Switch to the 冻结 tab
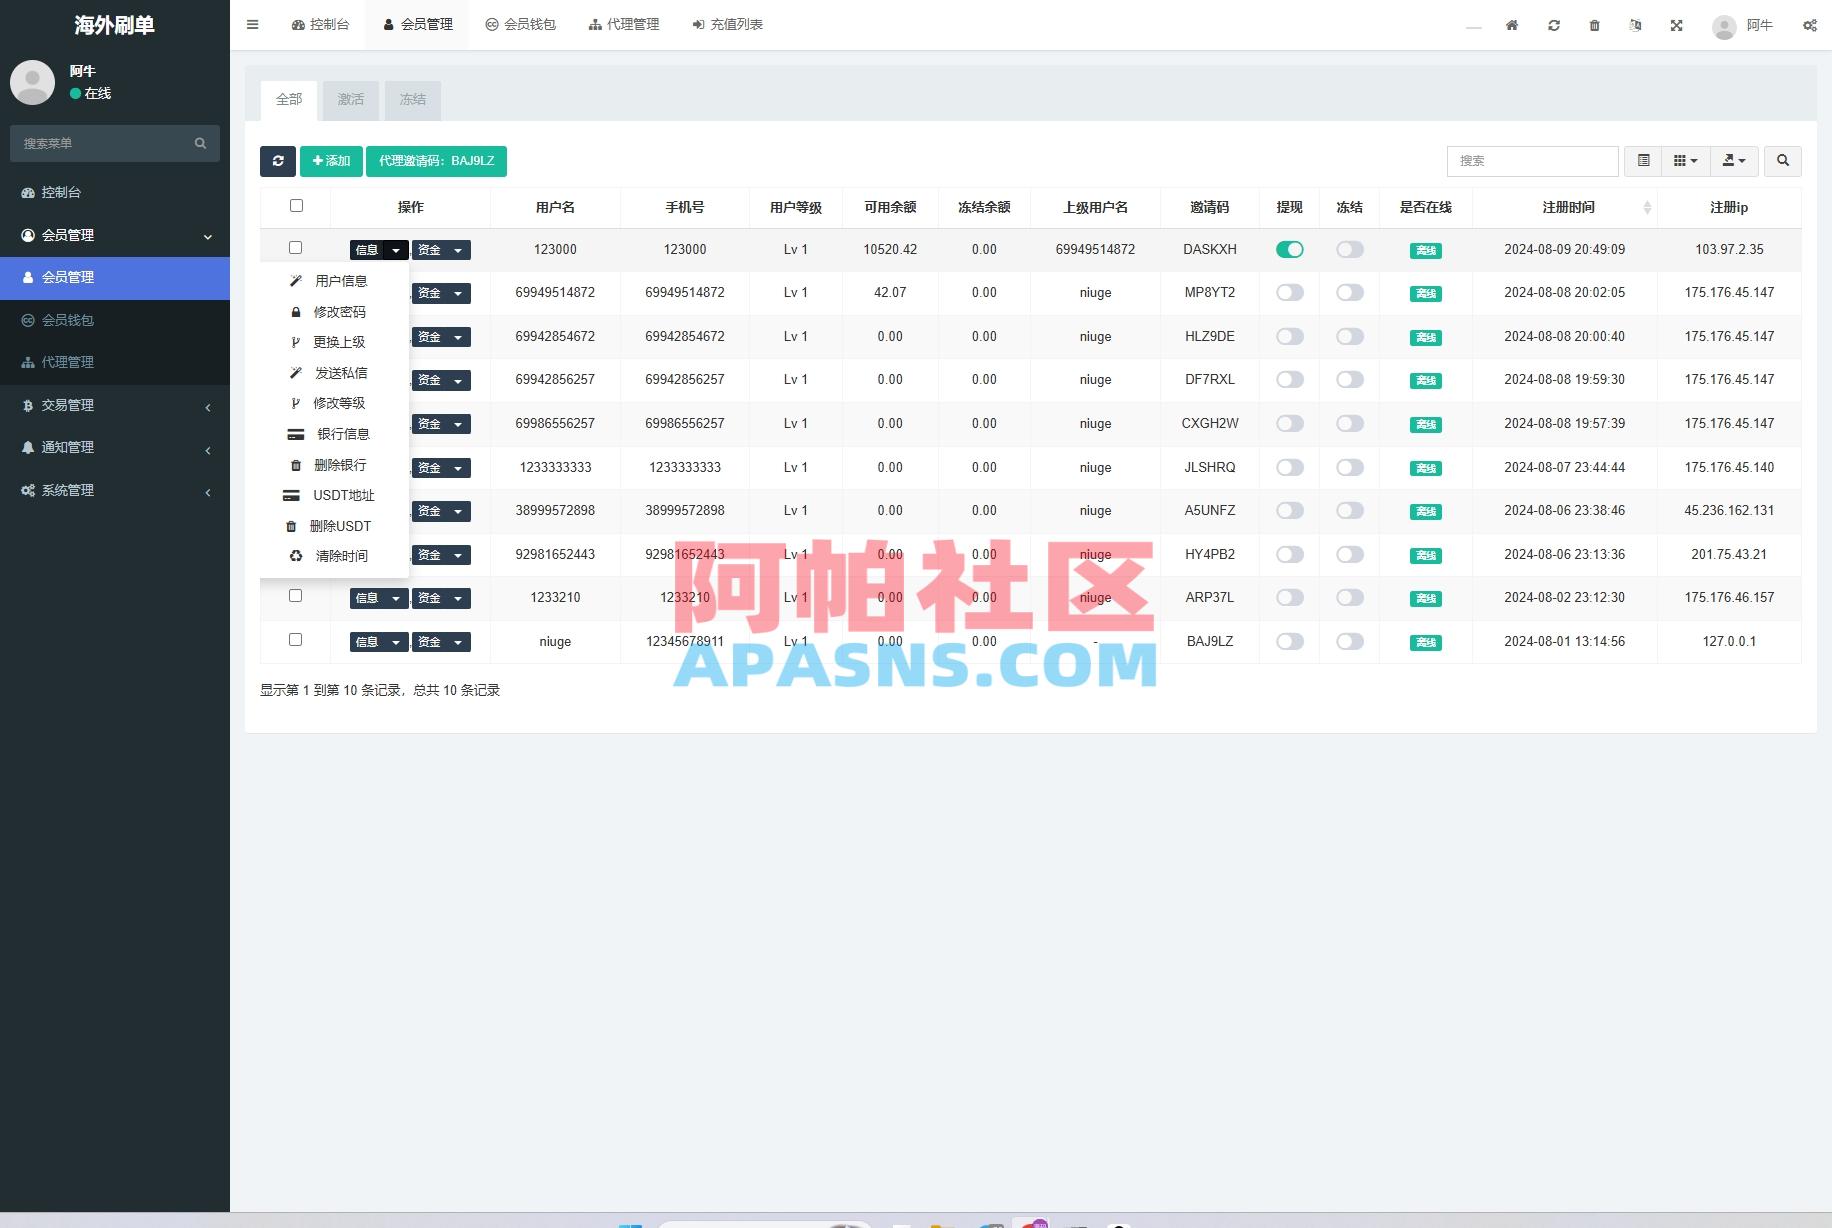 413,99
